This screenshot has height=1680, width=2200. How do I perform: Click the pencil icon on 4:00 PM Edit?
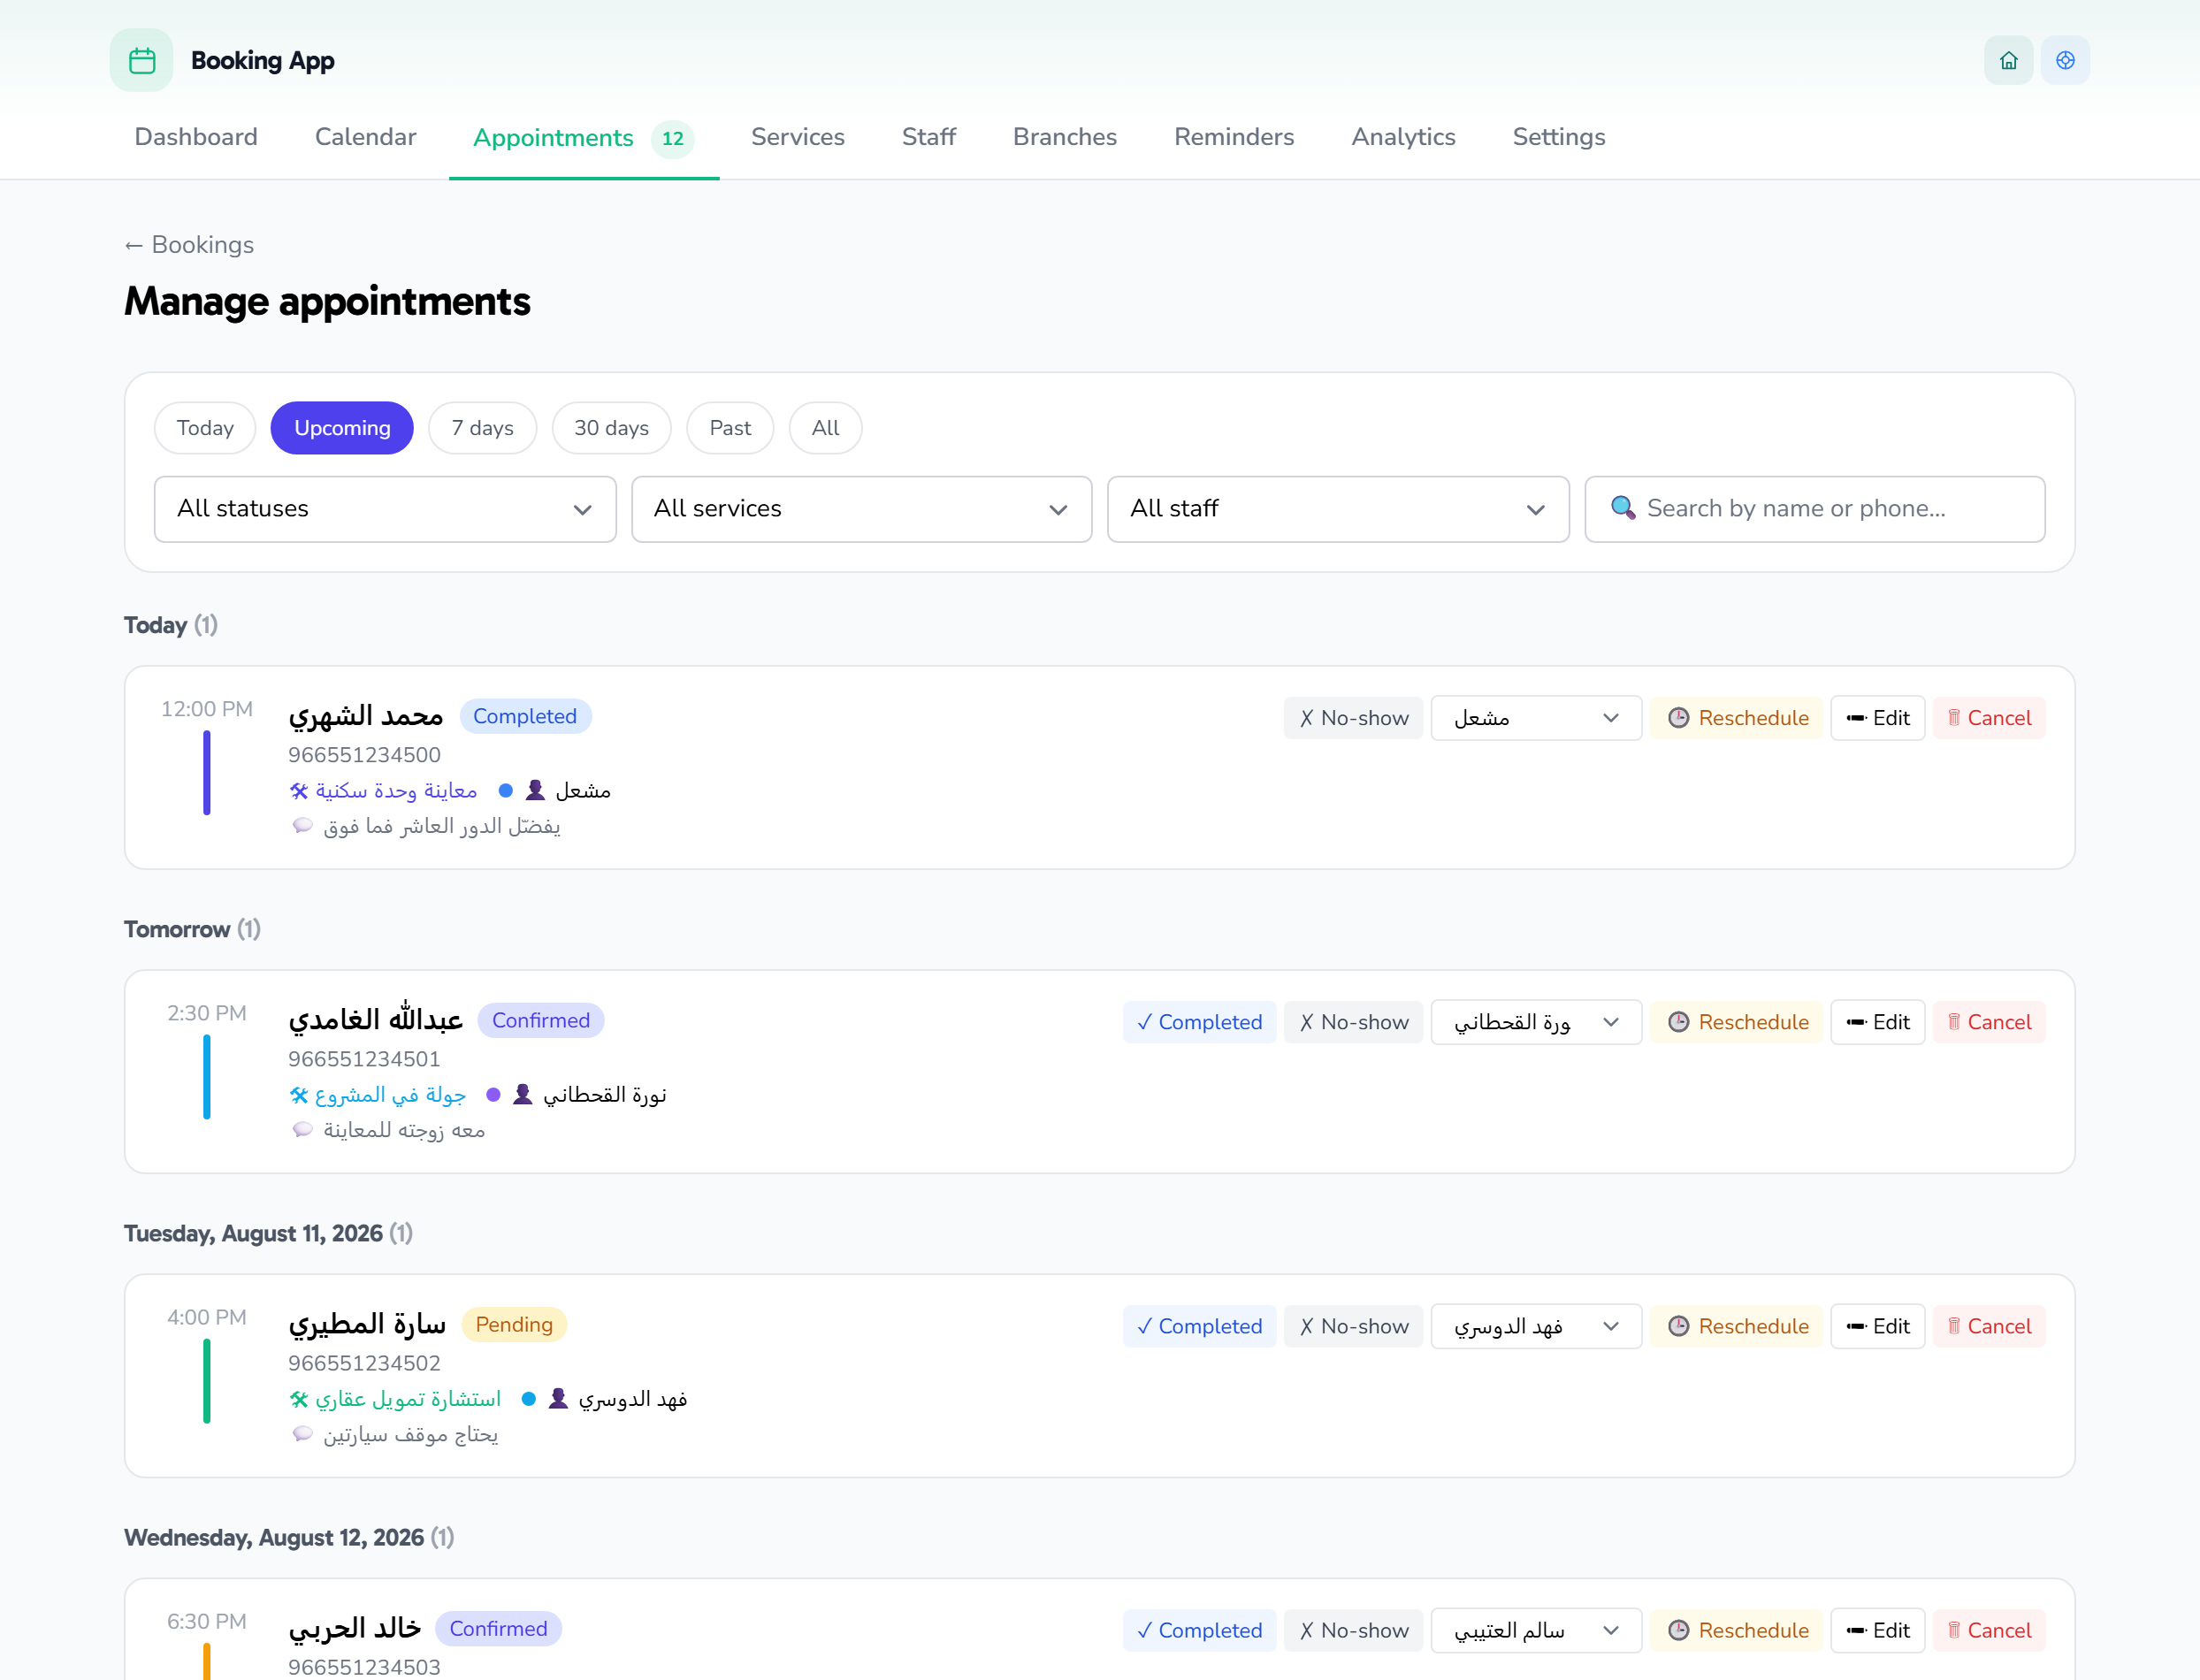click(1857, 1326)
